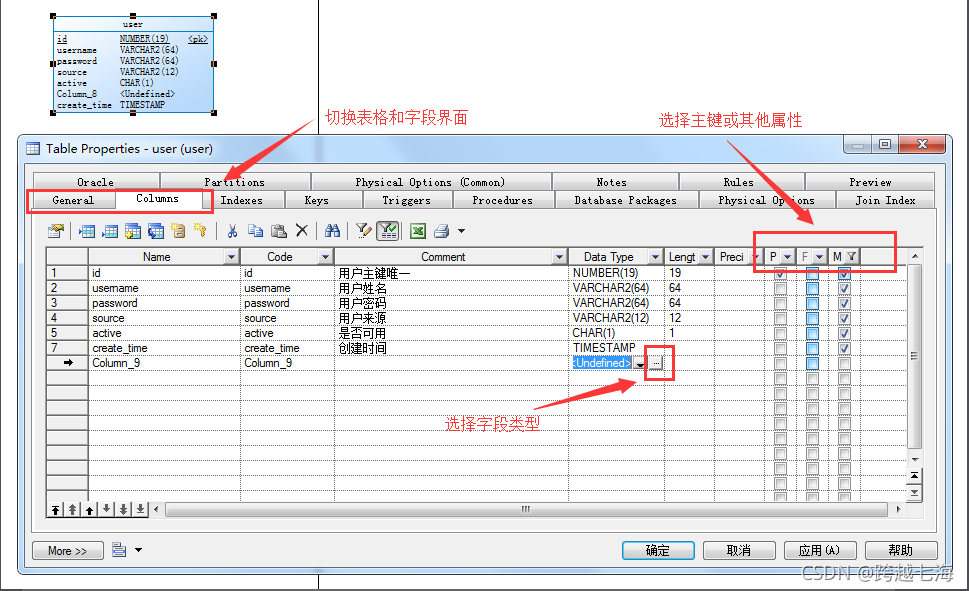969x591 pixels.
Task: Open the Oracle tab
Action: 95,182
